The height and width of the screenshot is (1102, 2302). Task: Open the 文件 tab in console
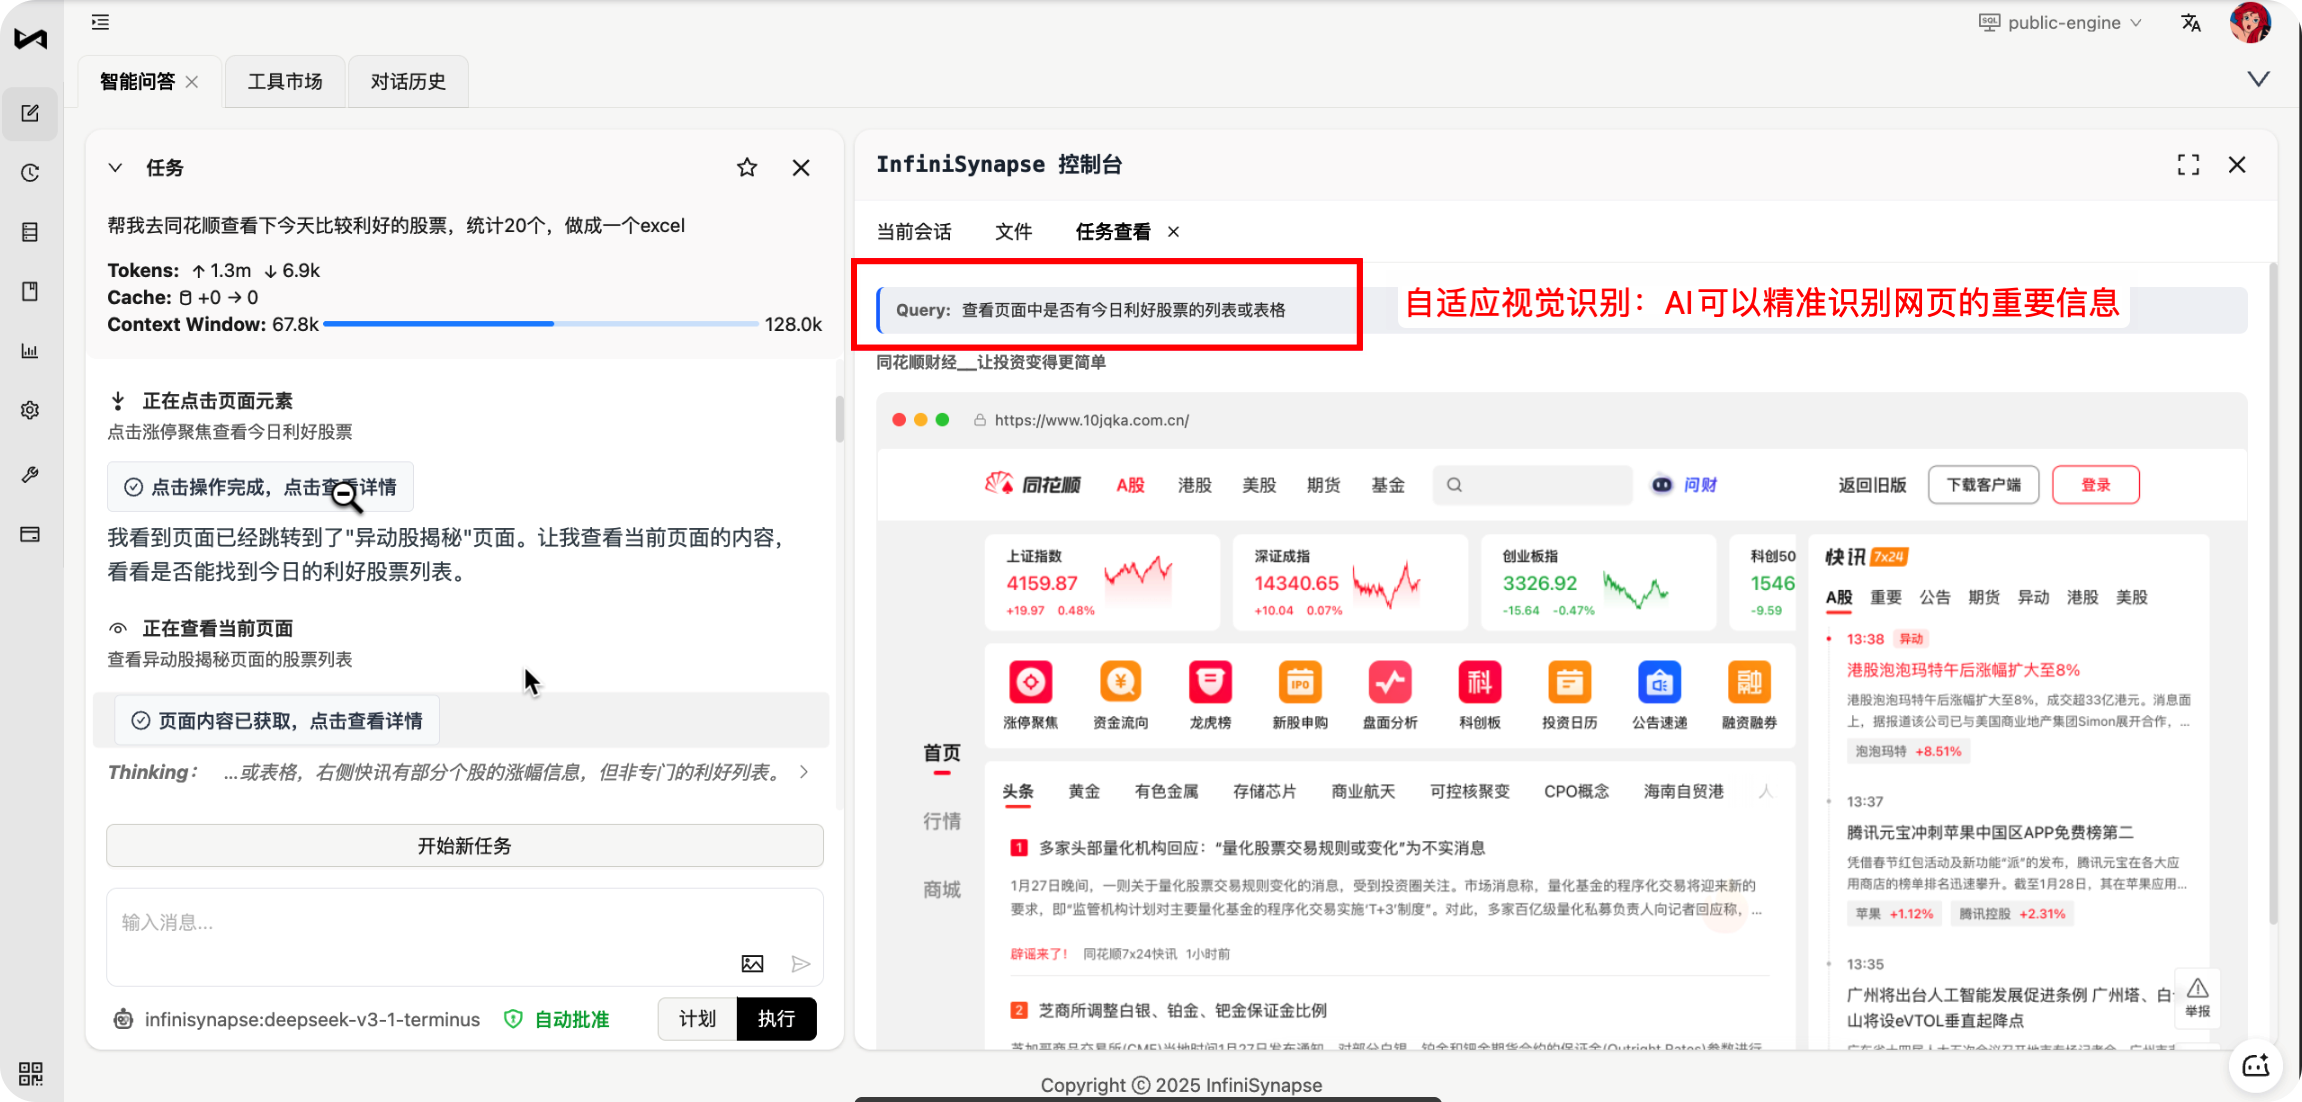click(x=1013, y=232)
